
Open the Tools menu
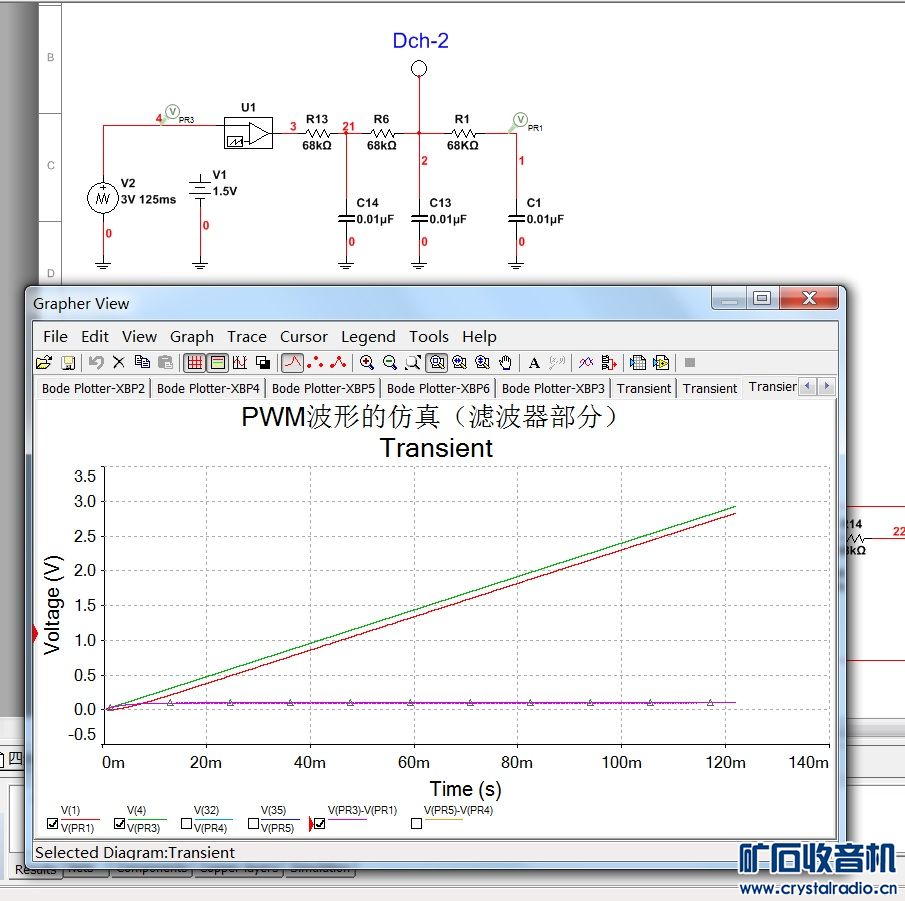pyautogui.click(x=429, y=337)
